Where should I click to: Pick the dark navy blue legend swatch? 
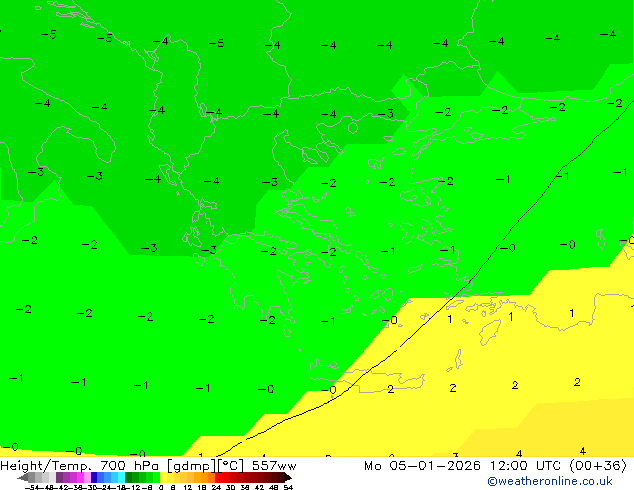pyautogui.click(x=94, y=477)
